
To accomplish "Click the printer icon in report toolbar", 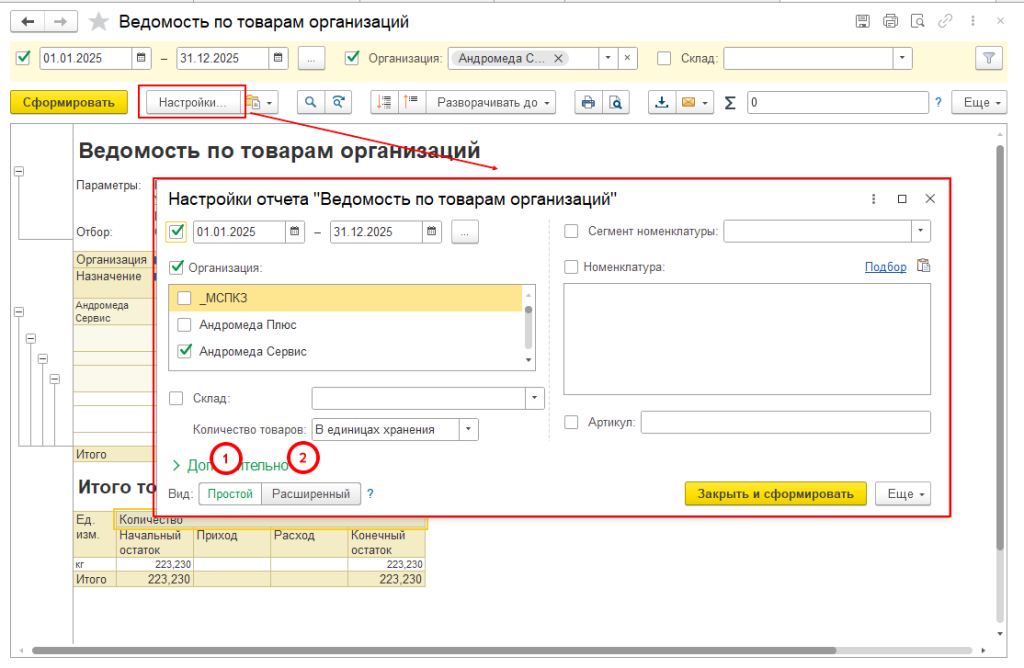I will pos(589,102).
